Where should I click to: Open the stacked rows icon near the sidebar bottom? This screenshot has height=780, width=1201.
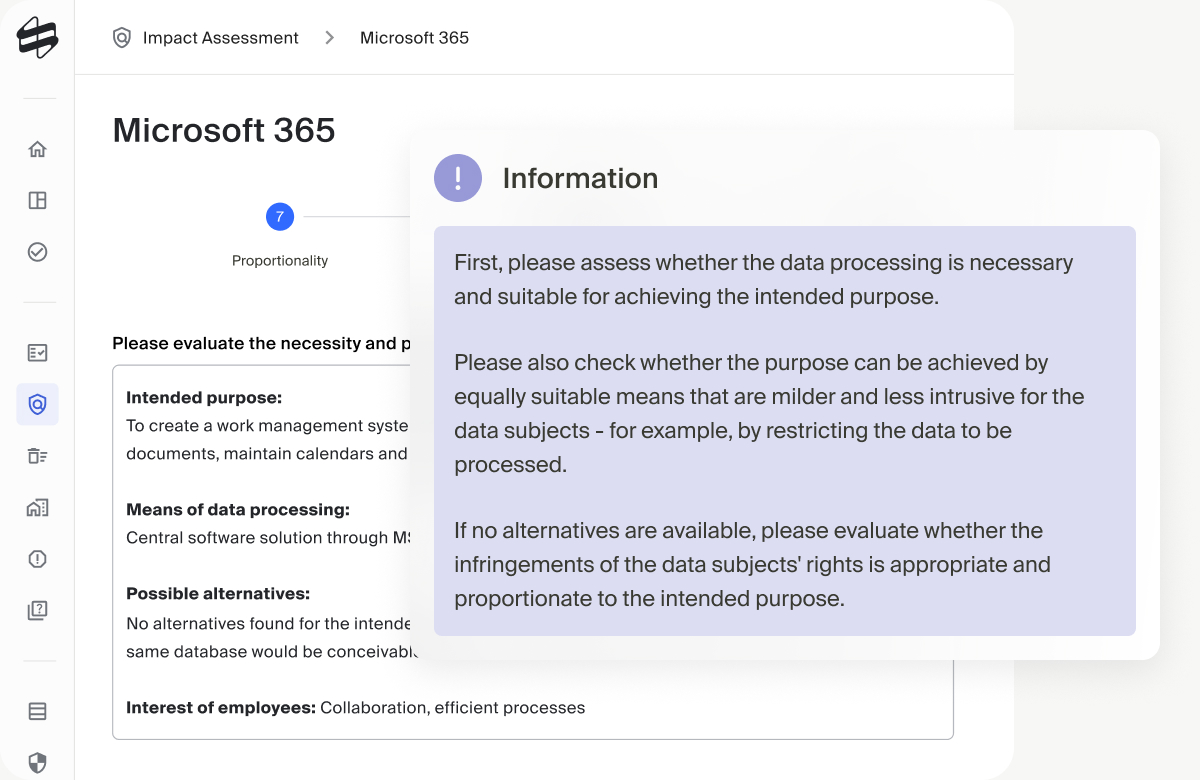[37, 712]
